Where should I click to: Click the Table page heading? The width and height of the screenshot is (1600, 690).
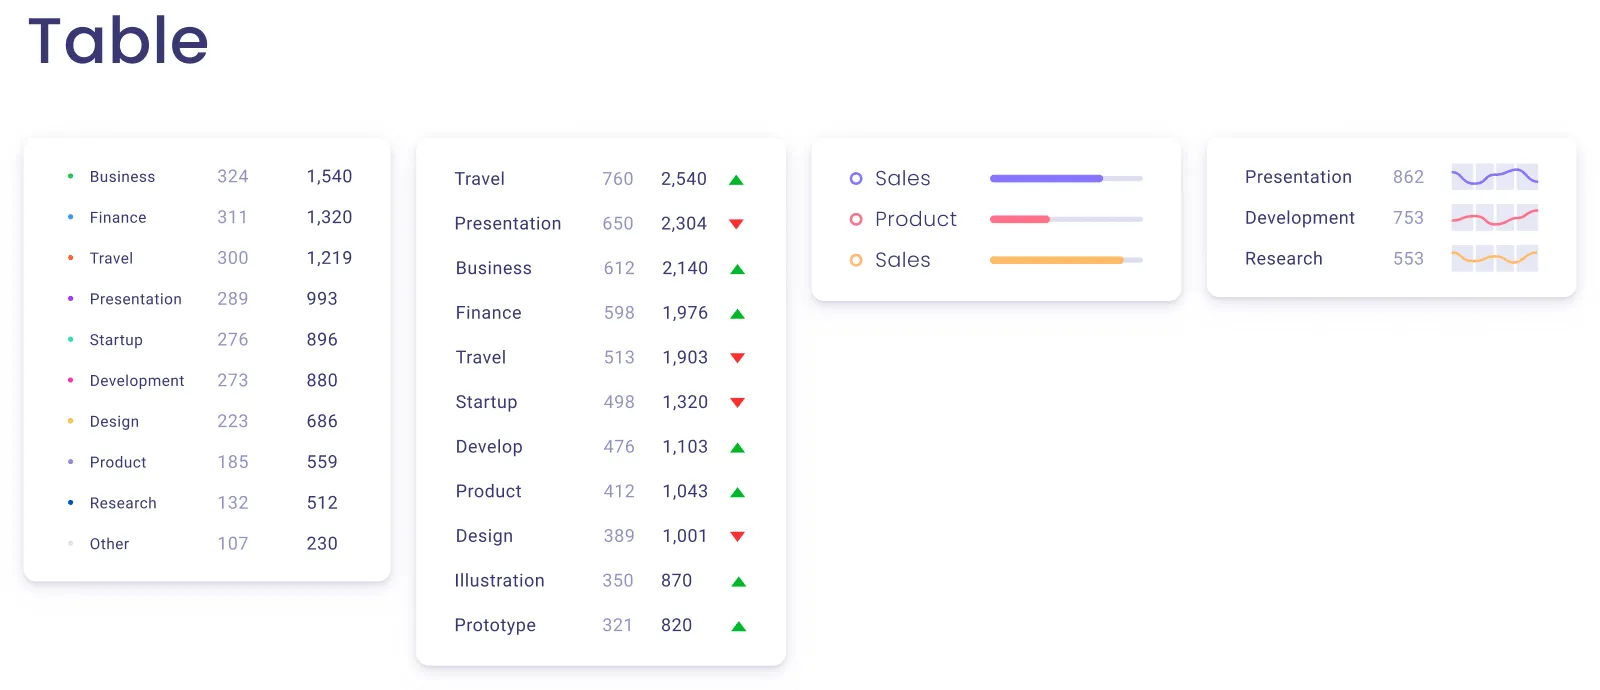pos(118,41)
